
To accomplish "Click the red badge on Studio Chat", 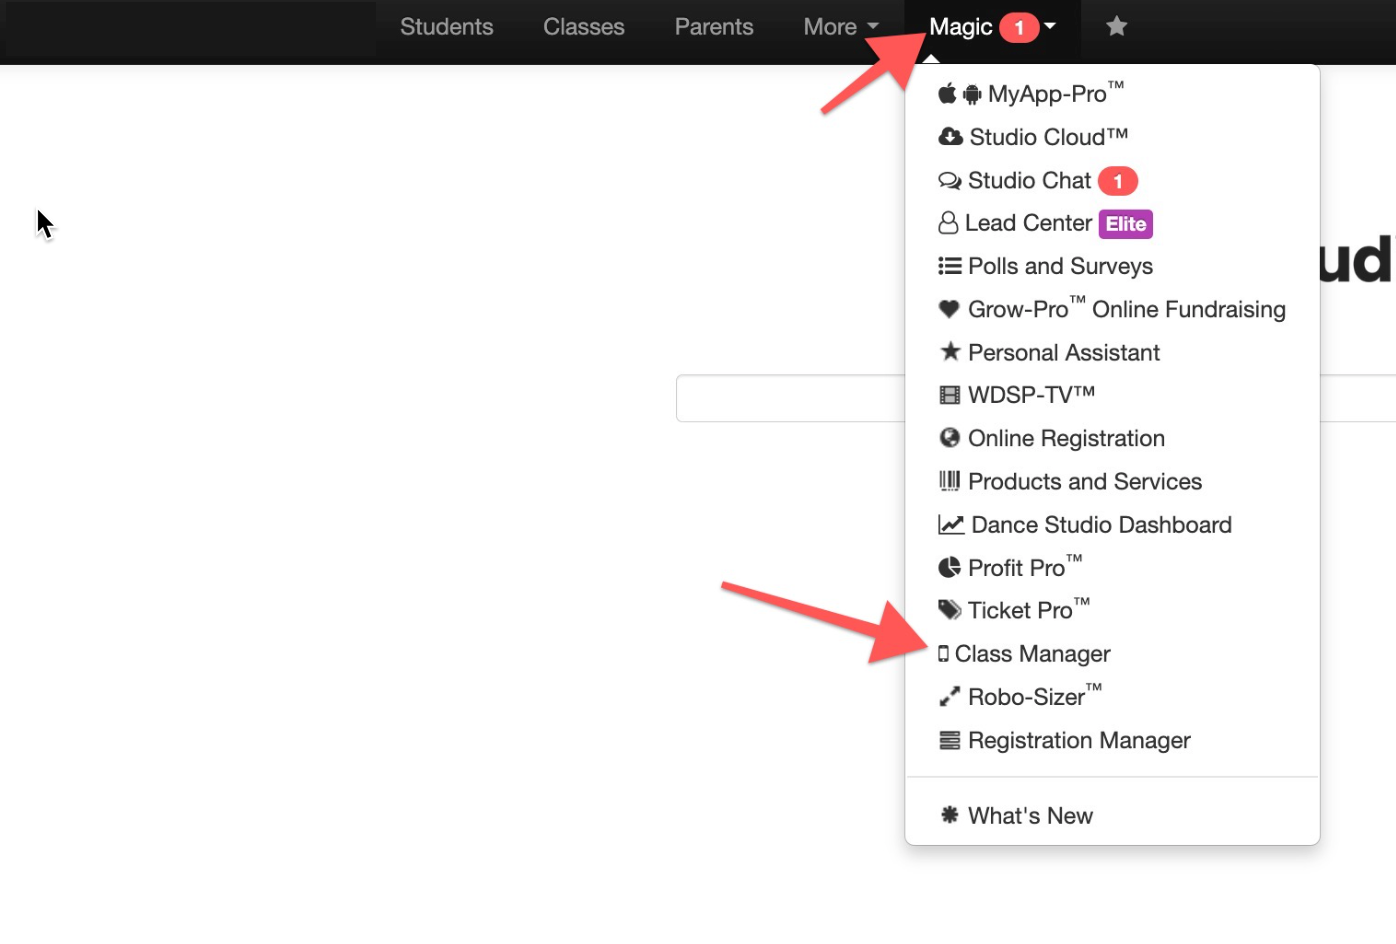I will tap(1118, 181).
